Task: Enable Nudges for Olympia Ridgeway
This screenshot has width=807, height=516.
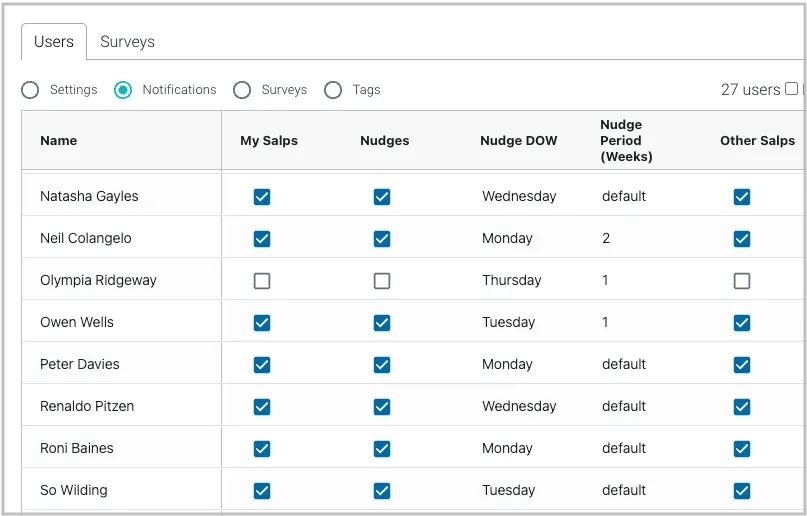Action: tap(382, 281)
